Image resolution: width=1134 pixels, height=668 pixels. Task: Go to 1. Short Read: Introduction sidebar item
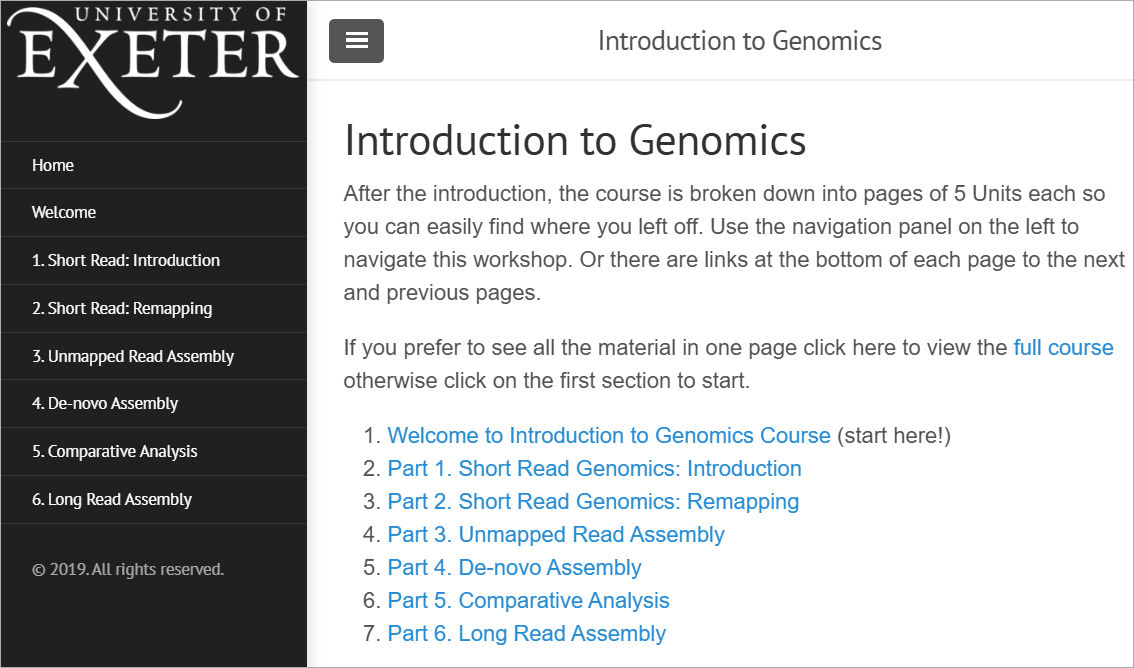[126, 260]
